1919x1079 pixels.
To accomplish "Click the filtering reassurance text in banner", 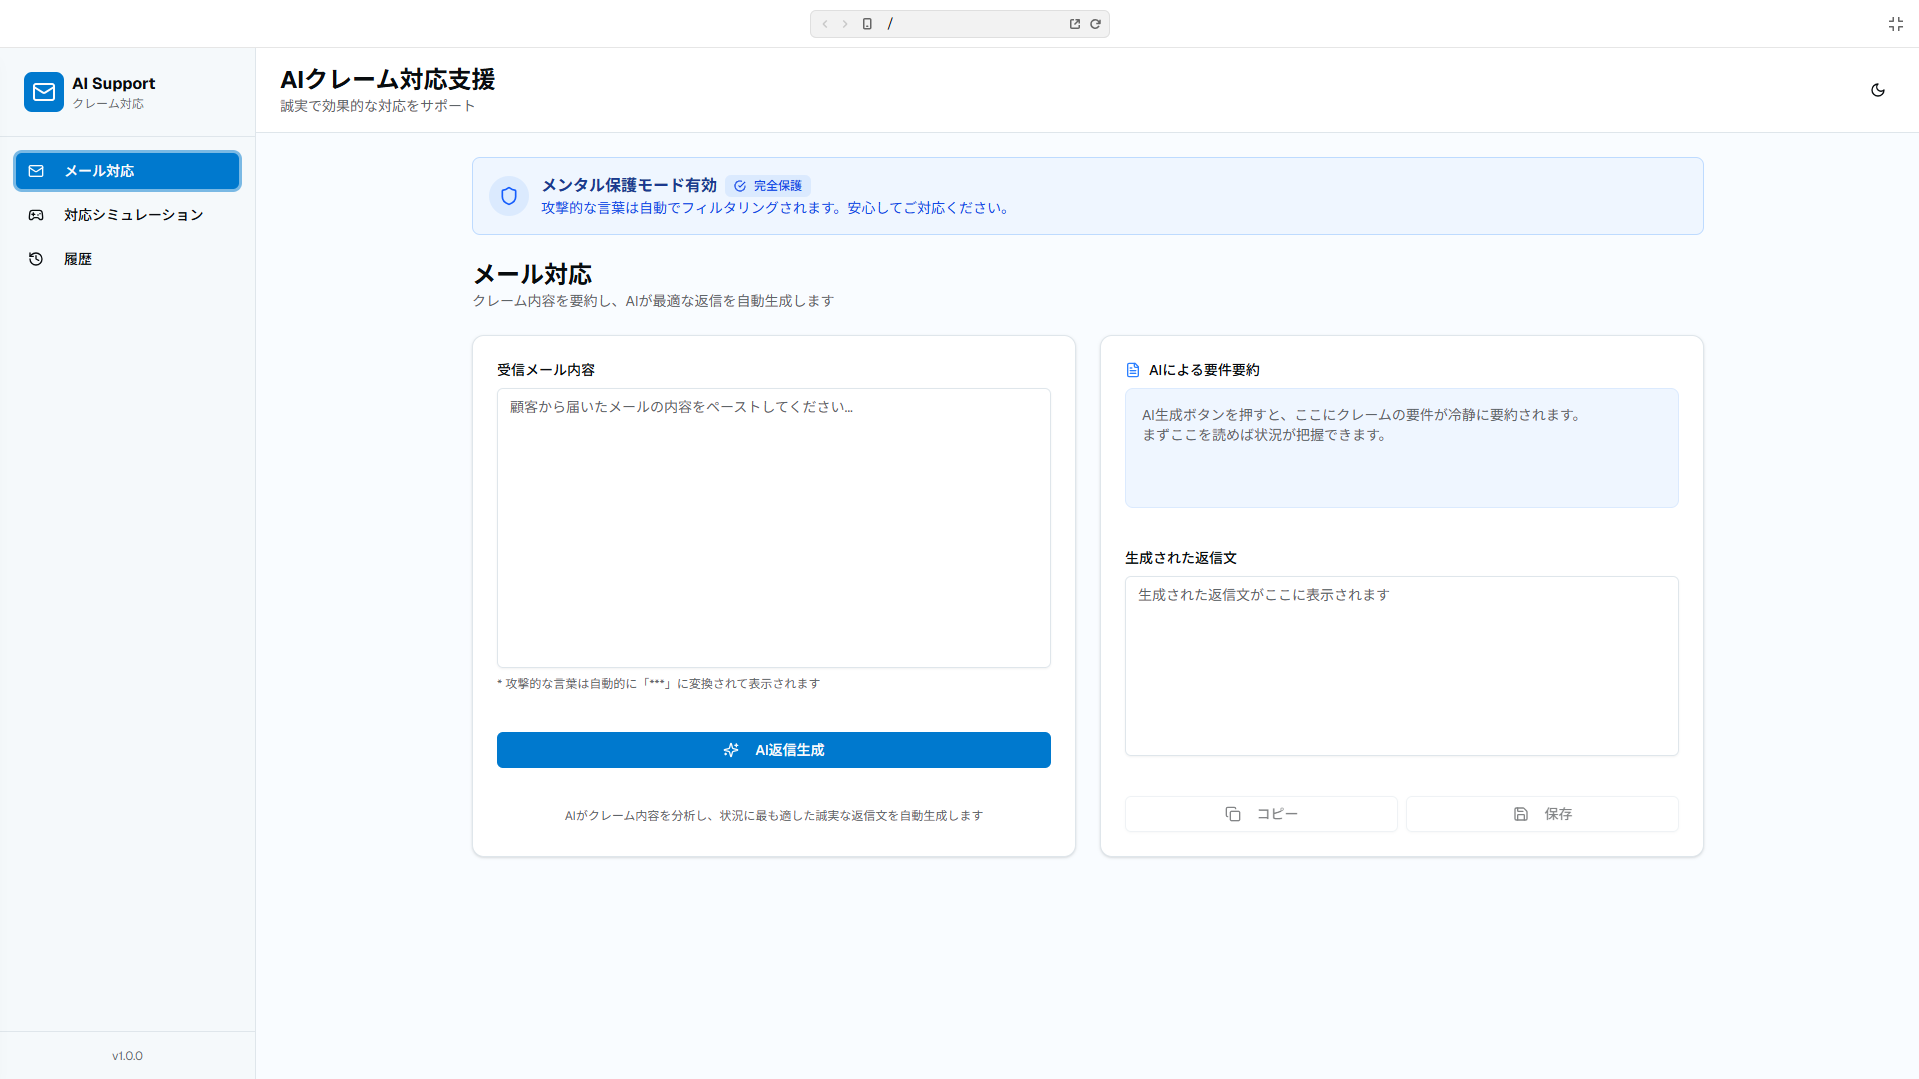I will pyautogui.click(x=778, y=208).
